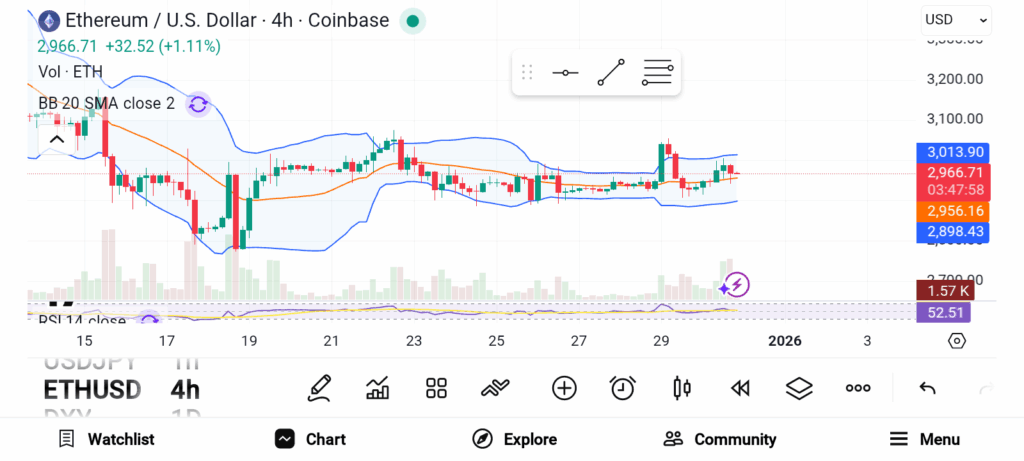Change chart type with candlestick icon
Screen dimensions: 1024x461
682,388
